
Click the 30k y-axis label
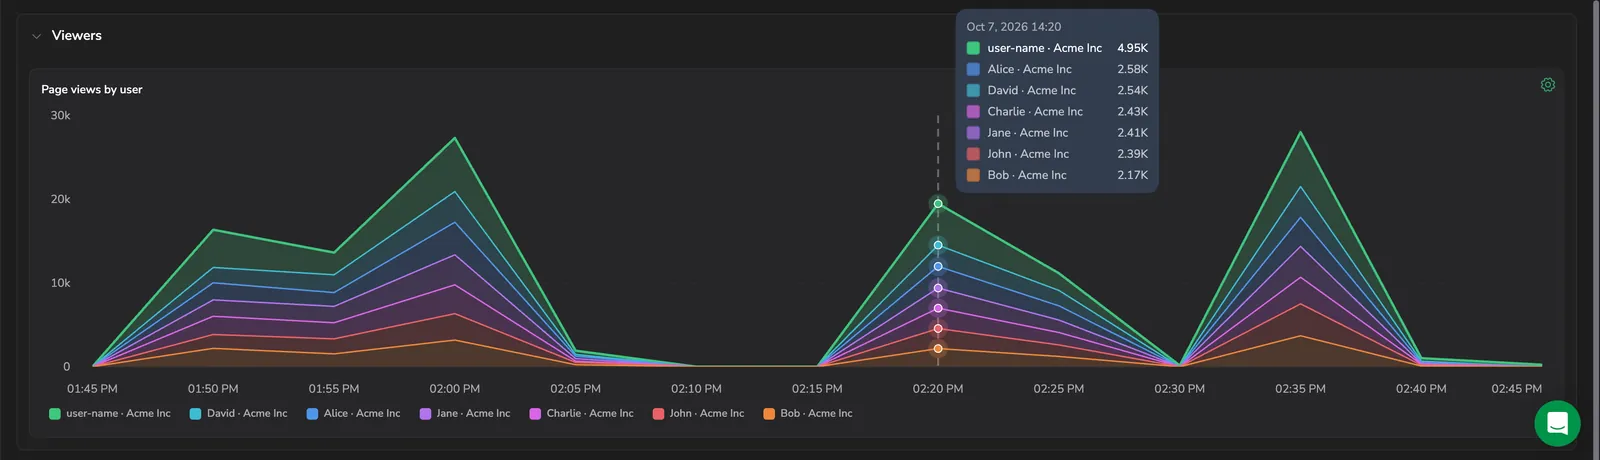click(x=60, y=116)
